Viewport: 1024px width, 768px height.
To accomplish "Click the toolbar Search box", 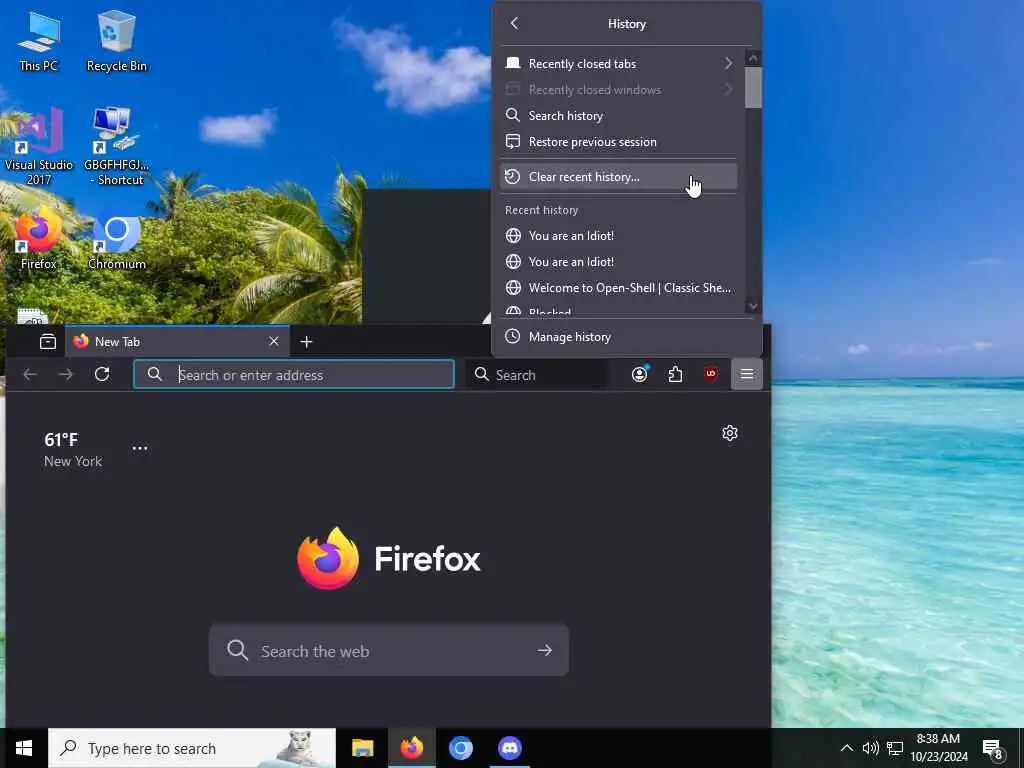I will pos(536,374).
